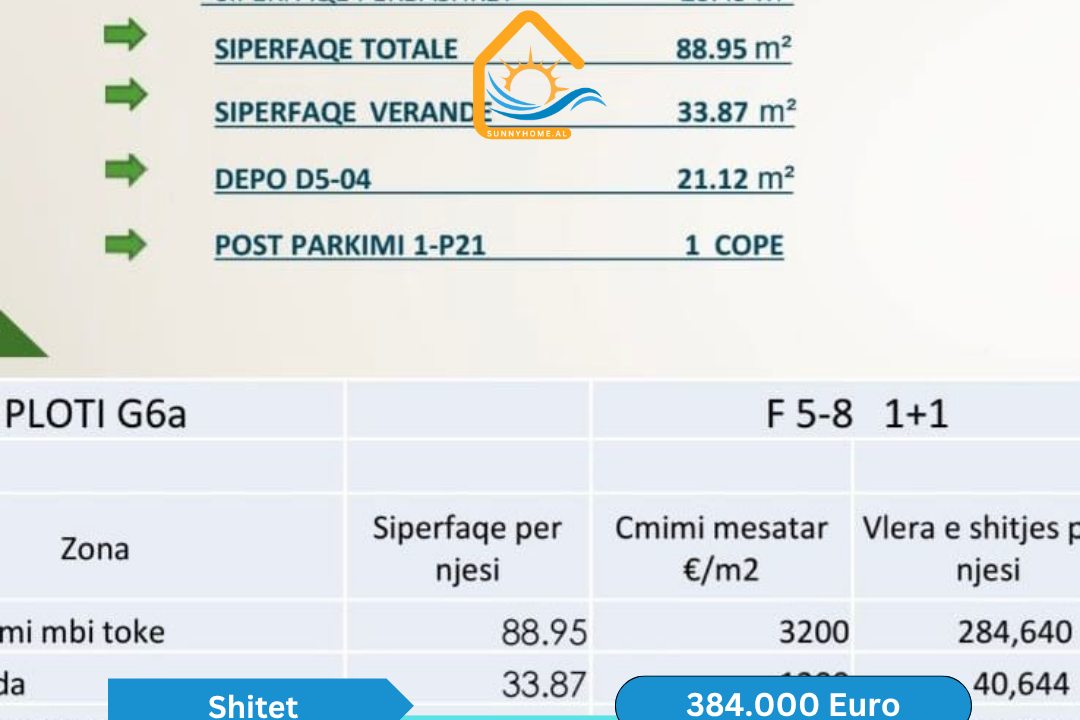
Task: Open the SIPERFAQE TOTALE underlined label
Action: 336,50
